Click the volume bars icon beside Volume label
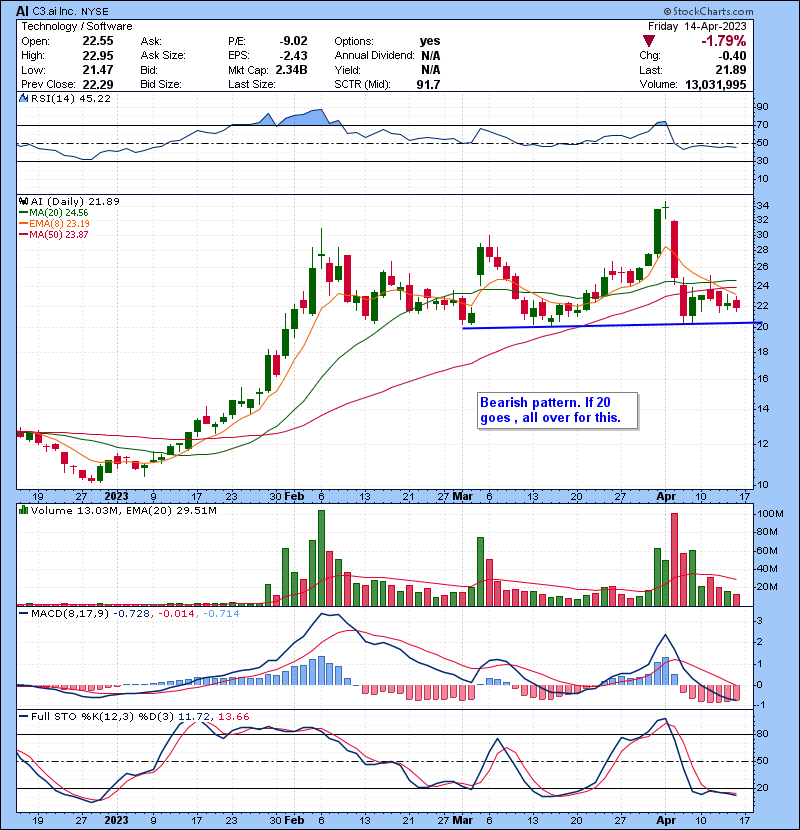The height and width of the screenshot is (830, 800). pos(23,510)
